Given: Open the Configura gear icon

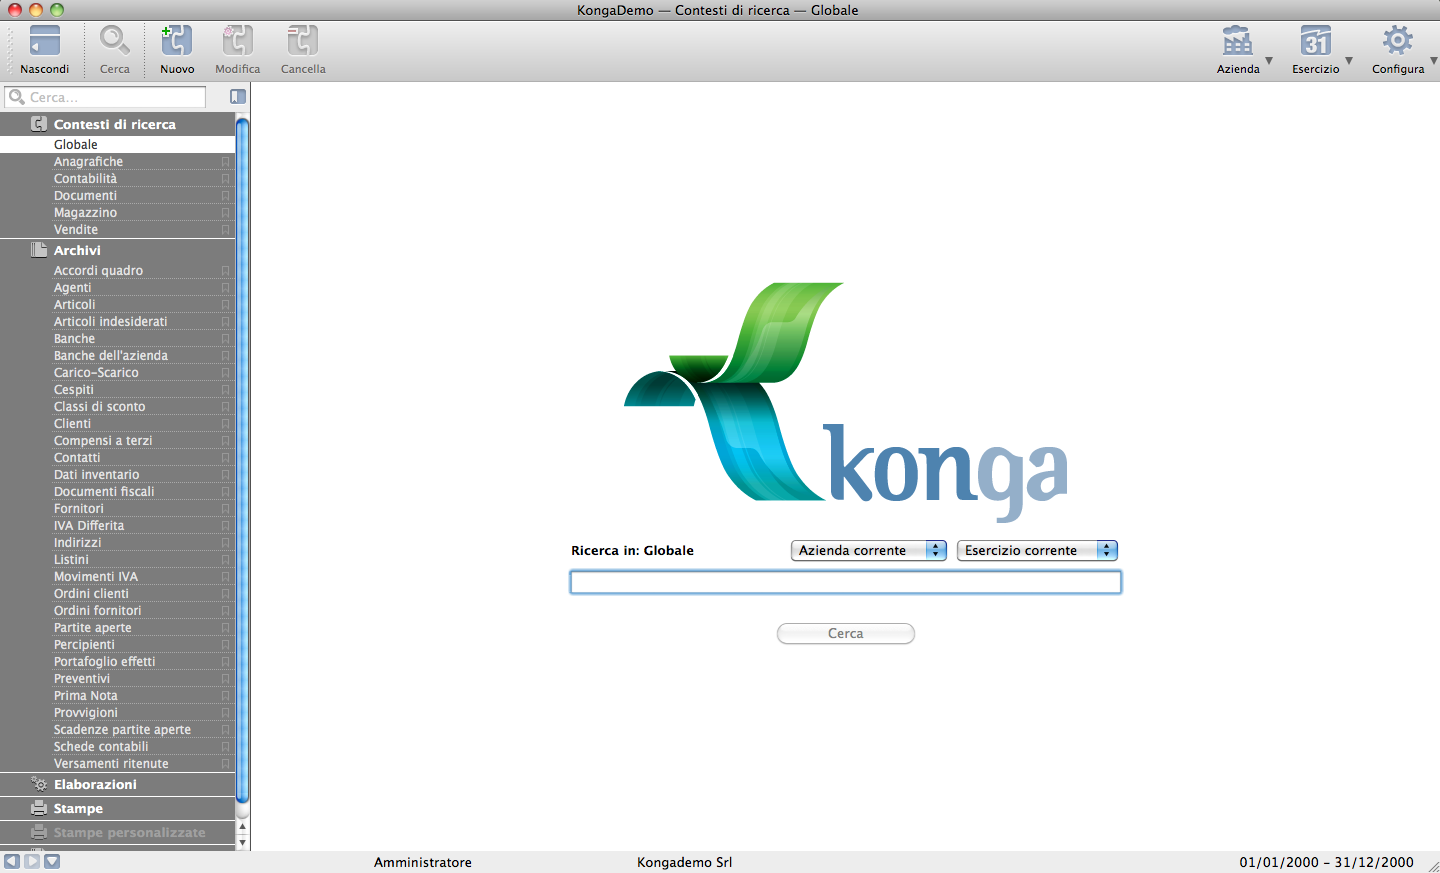Looking at the screenshot, I should pos(1397,42).
